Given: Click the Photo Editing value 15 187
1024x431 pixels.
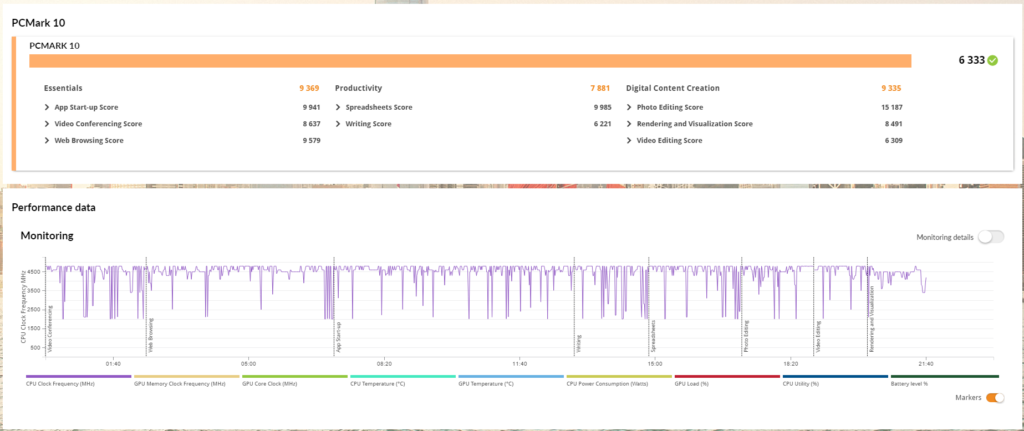Looking at the screenshot, I should 891,107.
